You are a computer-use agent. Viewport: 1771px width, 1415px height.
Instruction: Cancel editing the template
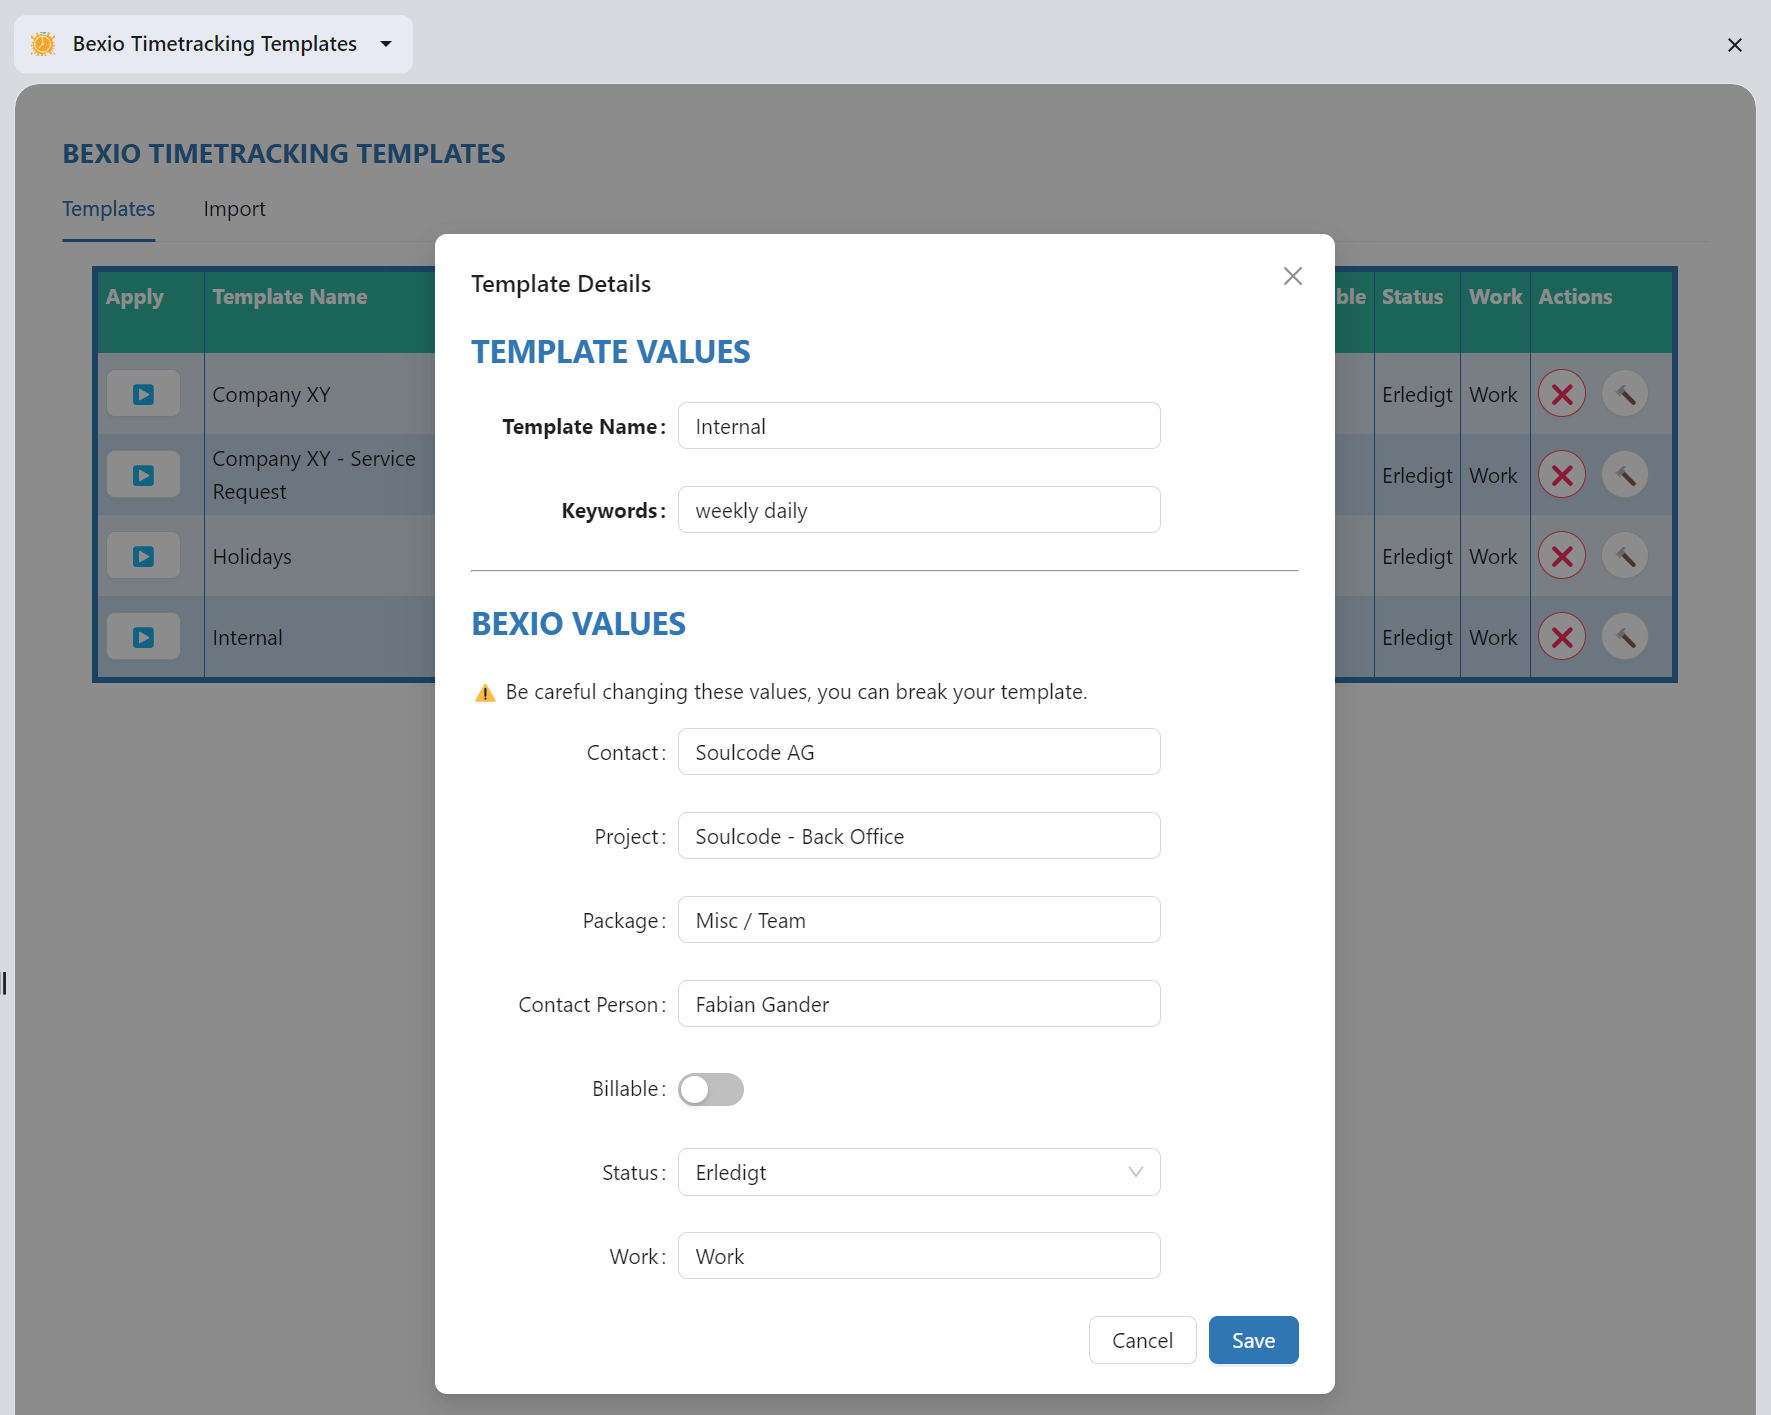click(1142, 1340)
